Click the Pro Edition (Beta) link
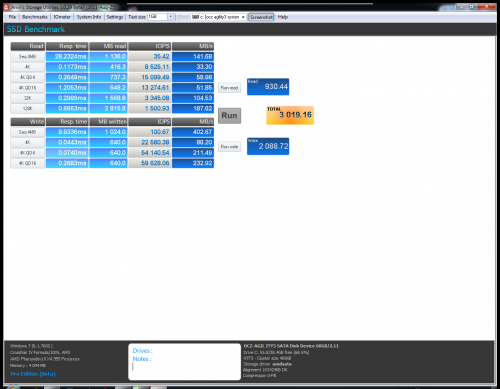 coord(33,374)
